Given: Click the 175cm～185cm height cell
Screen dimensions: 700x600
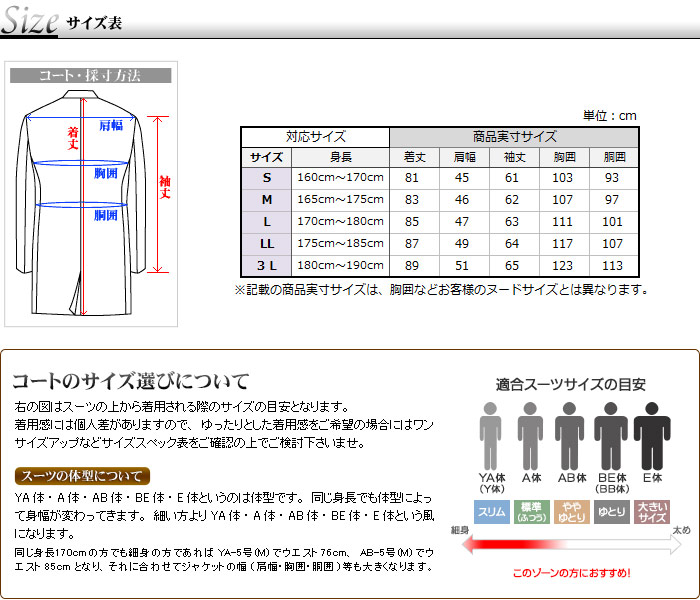Looking at the screenshot, I should 341,243.
